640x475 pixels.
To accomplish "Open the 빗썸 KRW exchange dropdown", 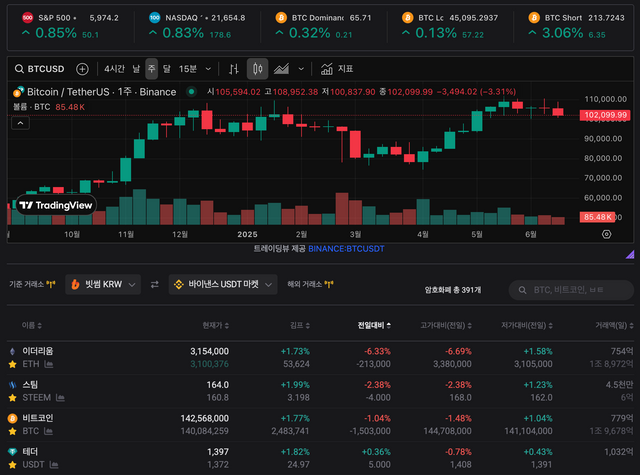I will 103,284.
